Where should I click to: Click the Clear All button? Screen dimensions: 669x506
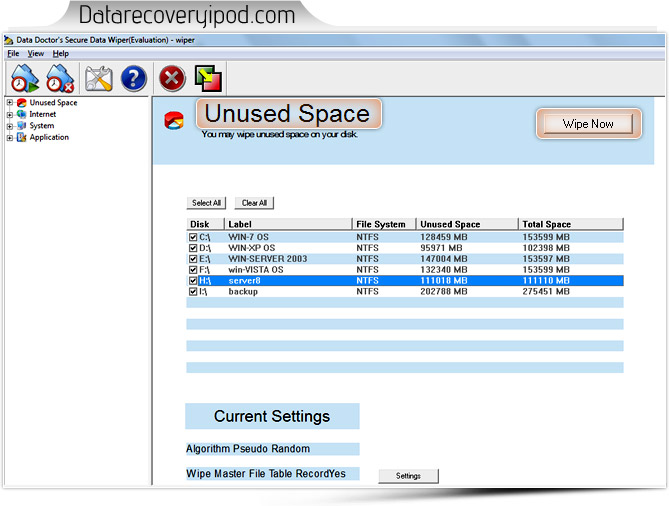pos(254,203)
